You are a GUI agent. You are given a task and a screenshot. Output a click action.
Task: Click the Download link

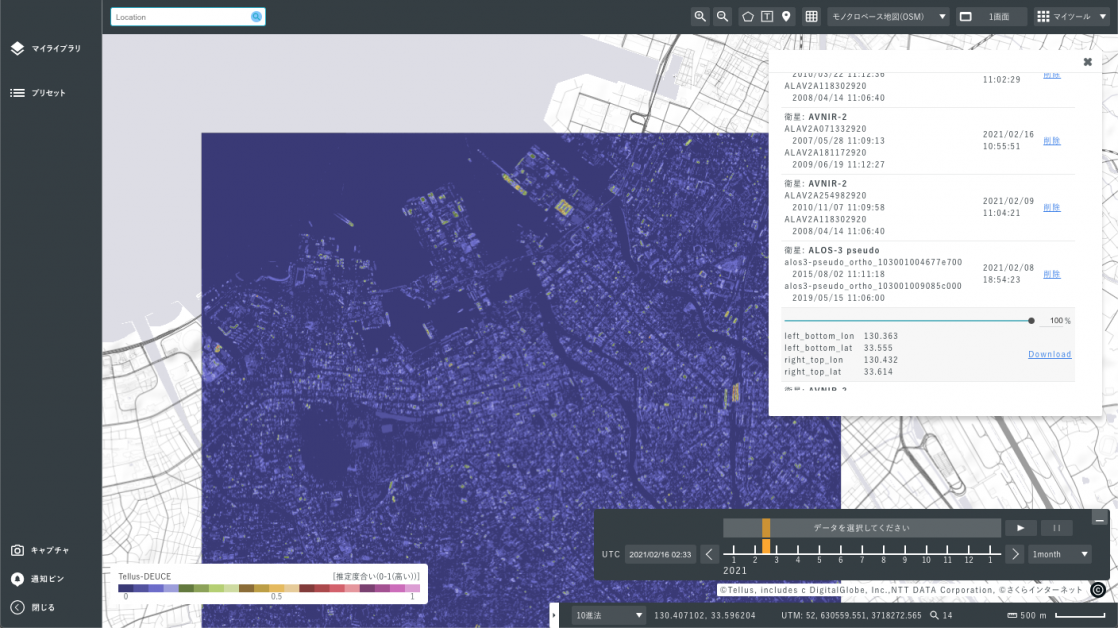1049,354
